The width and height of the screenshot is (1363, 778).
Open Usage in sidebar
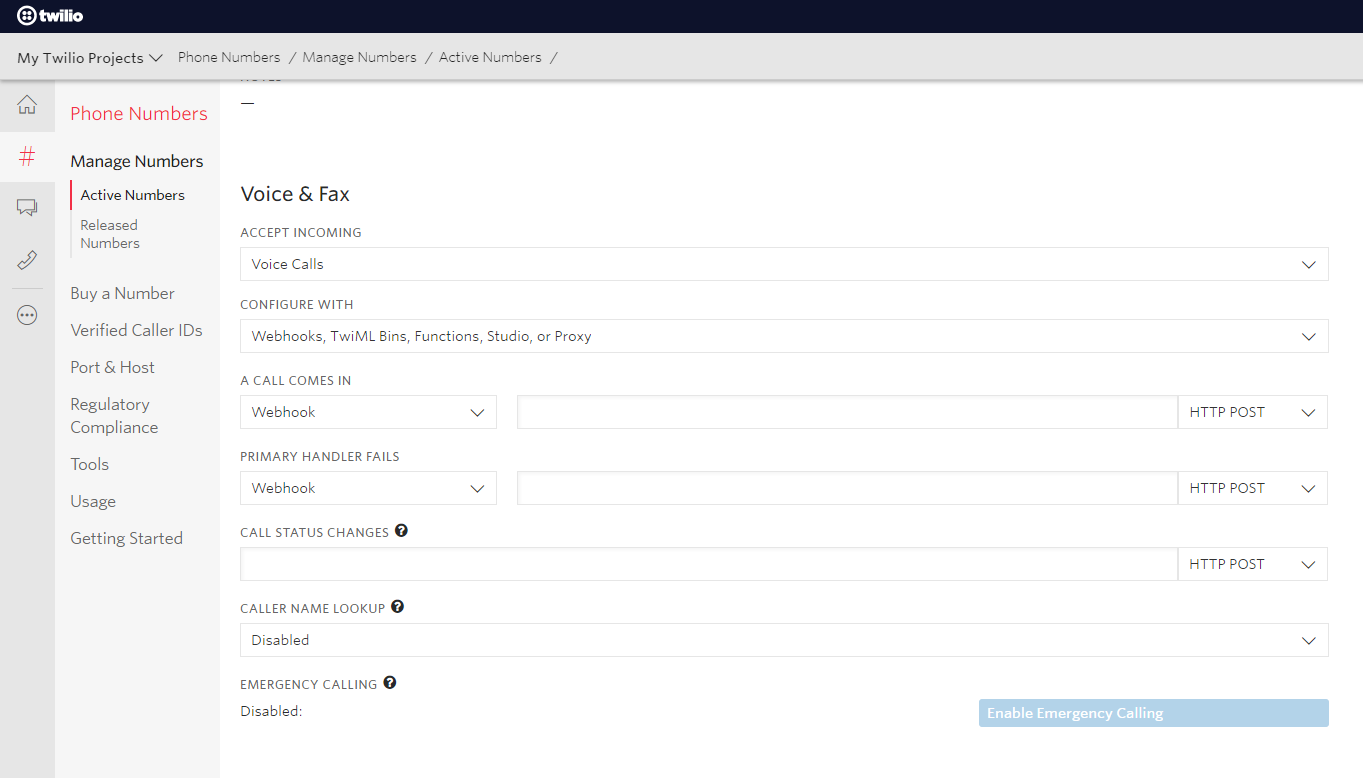point(93,501)
